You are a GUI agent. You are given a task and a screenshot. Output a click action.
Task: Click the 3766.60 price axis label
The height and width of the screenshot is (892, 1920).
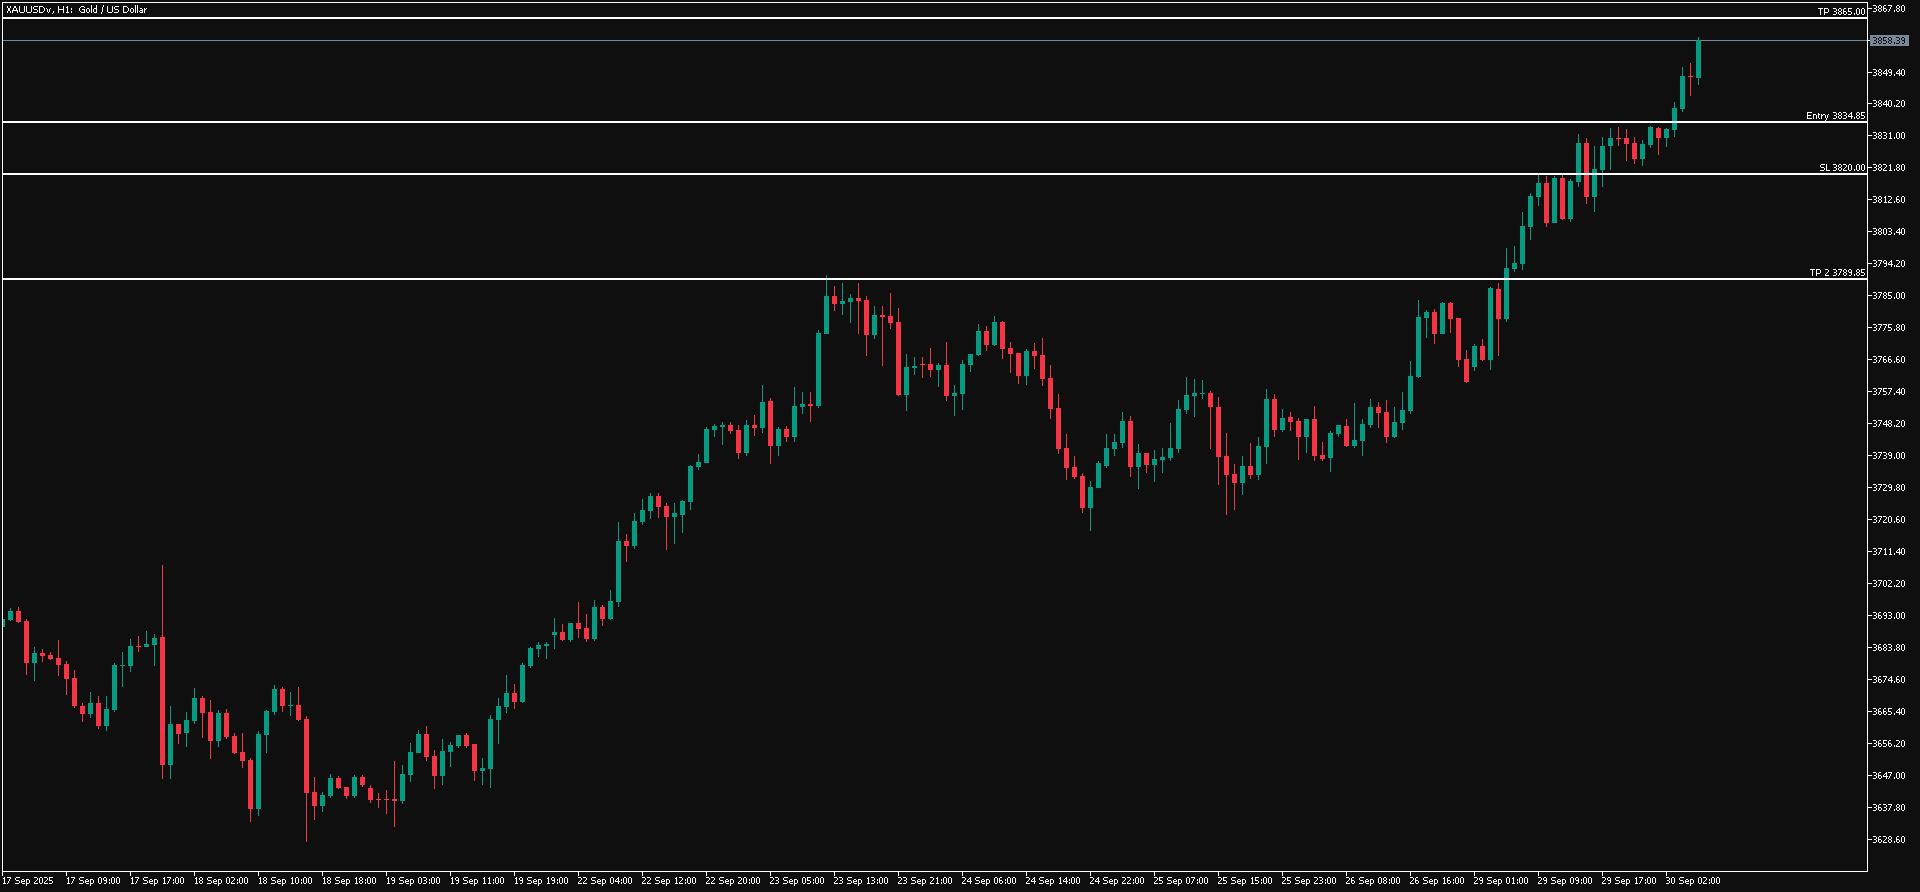tap(1888, 359)
